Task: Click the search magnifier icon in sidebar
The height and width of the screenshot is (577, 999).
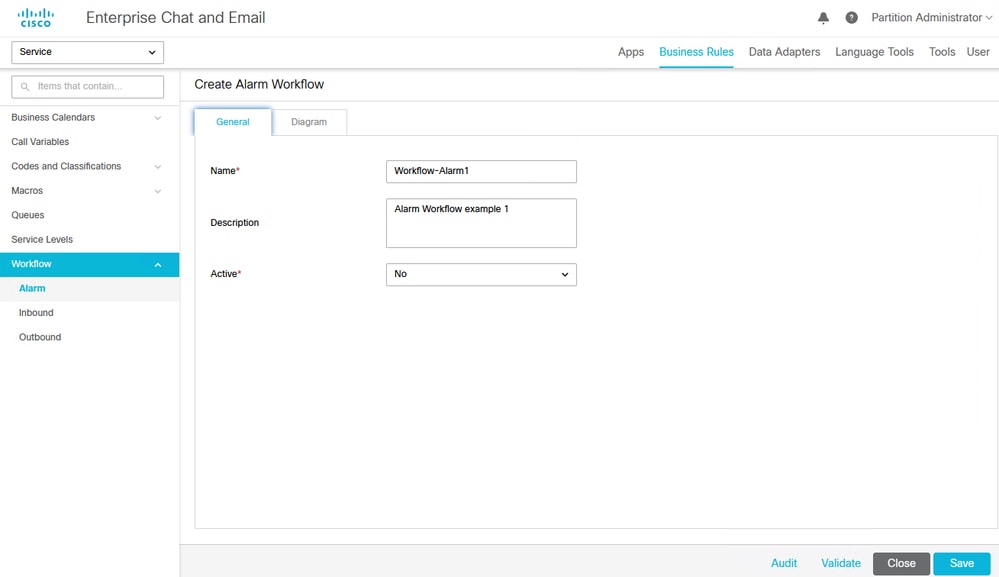Action: 25,87
